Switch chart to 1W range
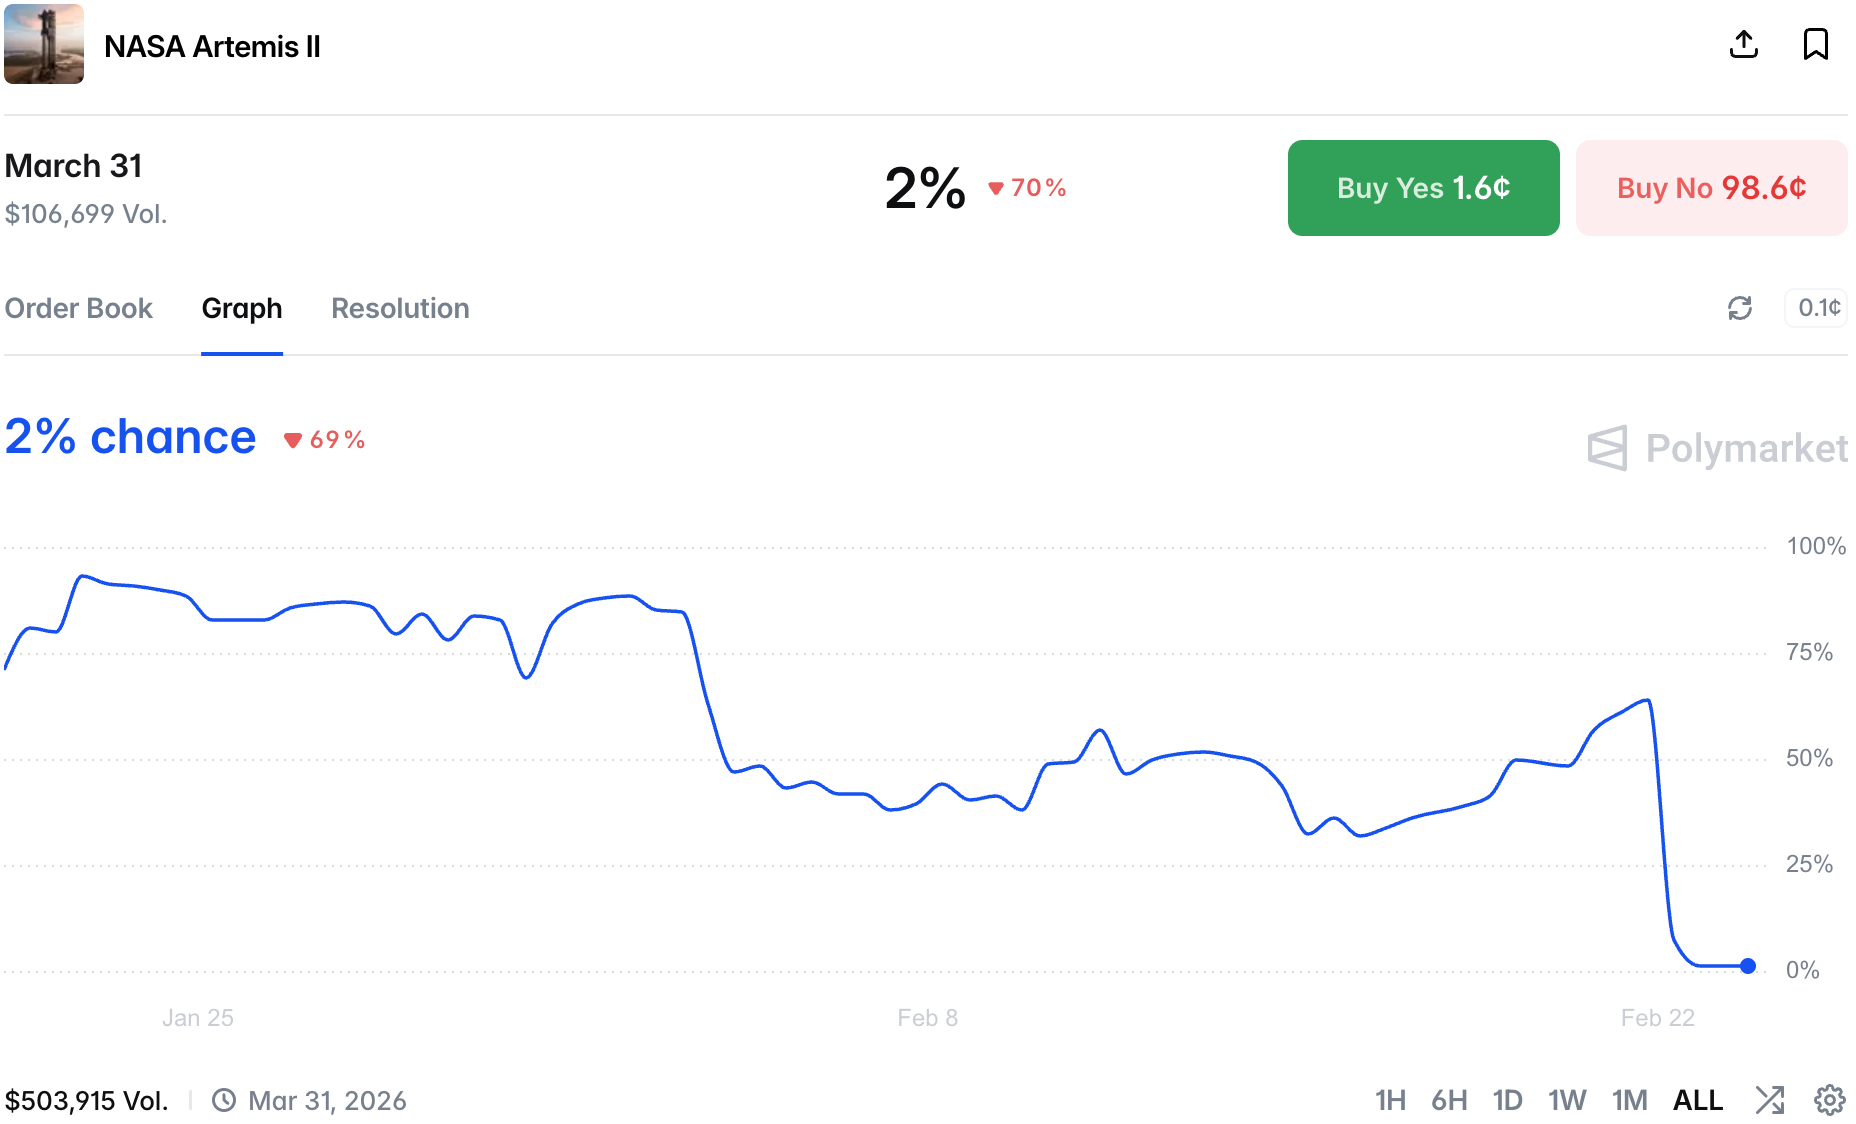1856x1124 pixels. pos(1567,1101)
